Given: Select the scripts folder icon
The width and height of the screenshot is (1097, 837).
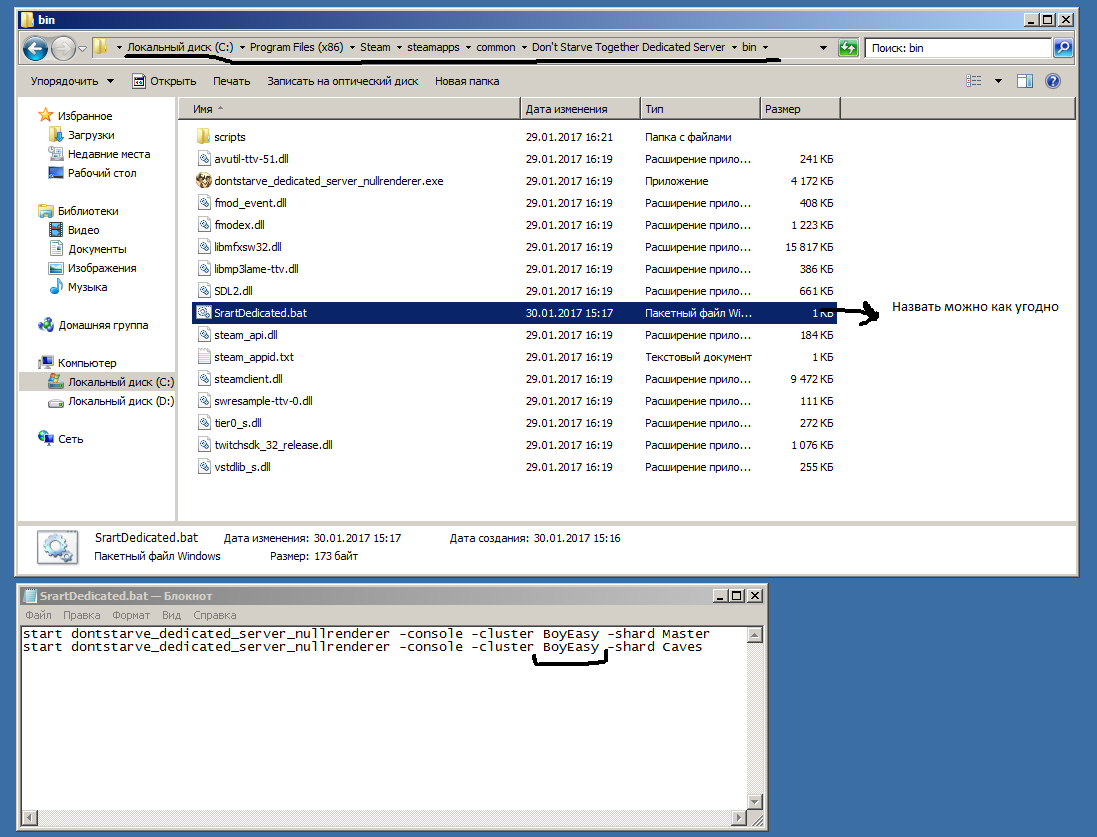Looking at the screenshot, I should click(x=205, y=137).
